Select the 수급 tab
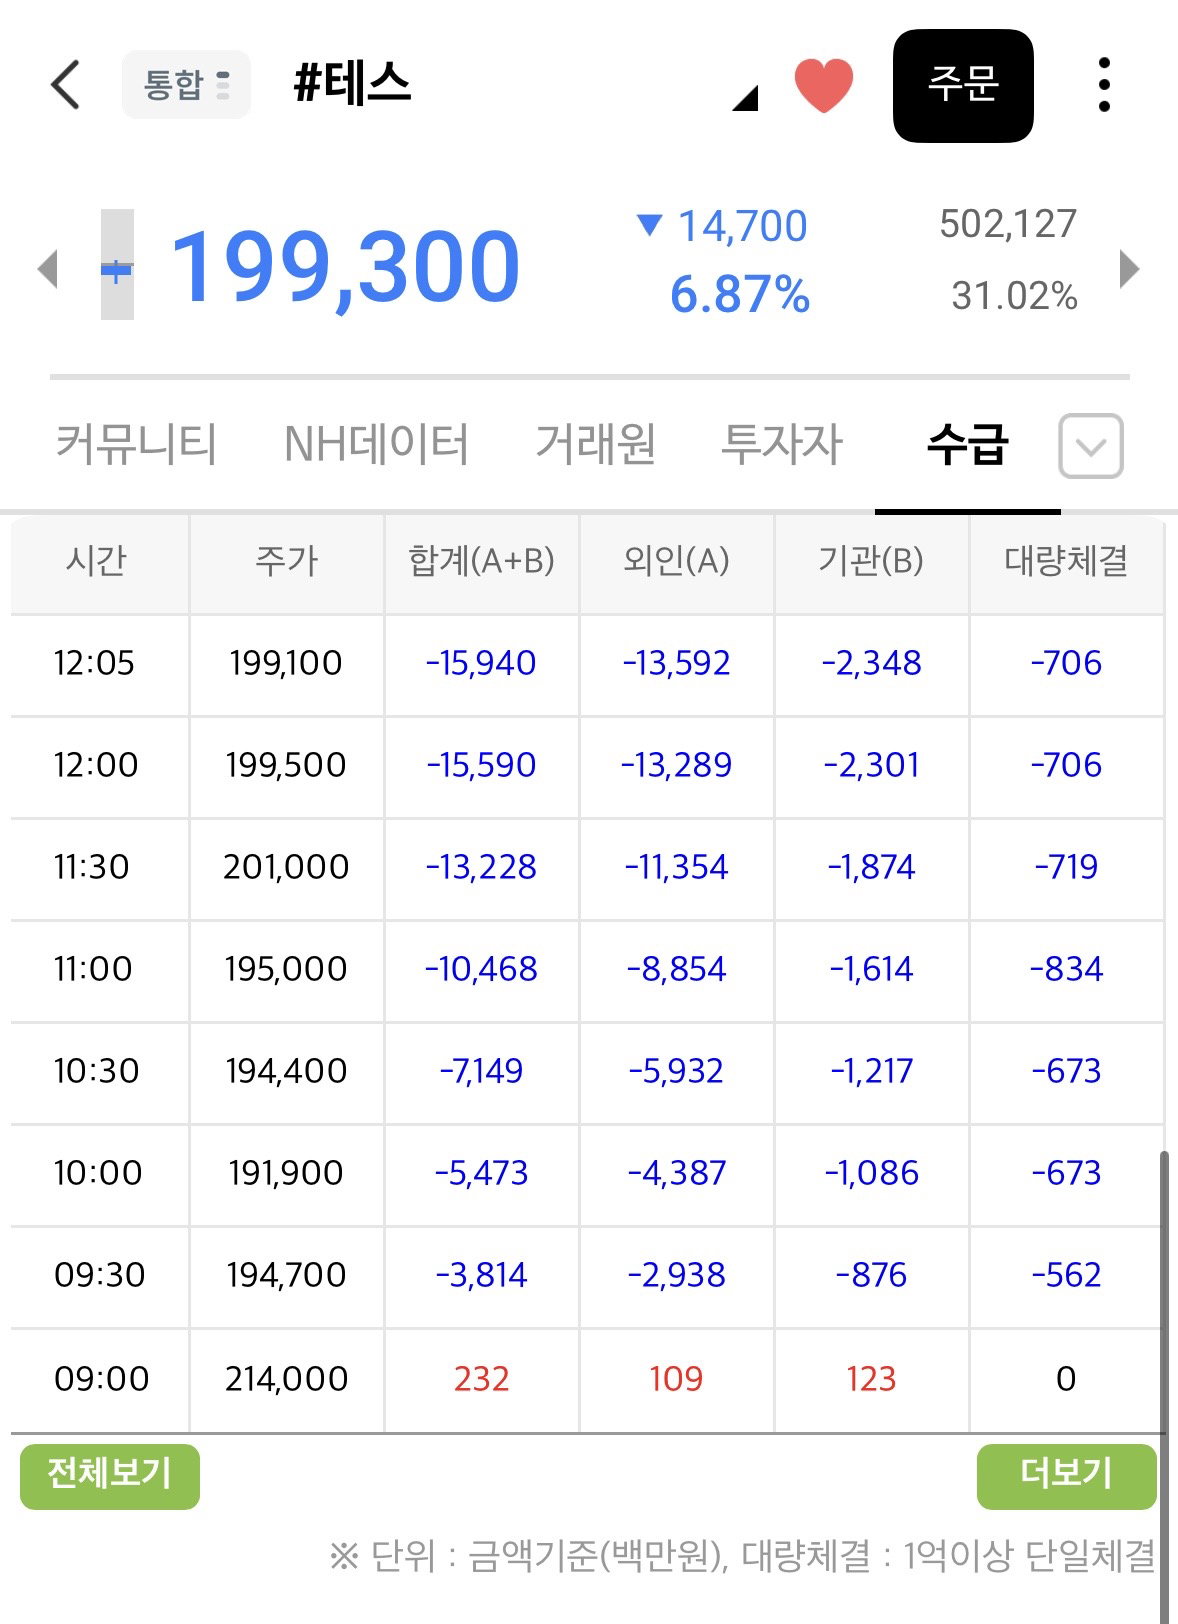The image size is (1178, 1624). pos(967,444)
